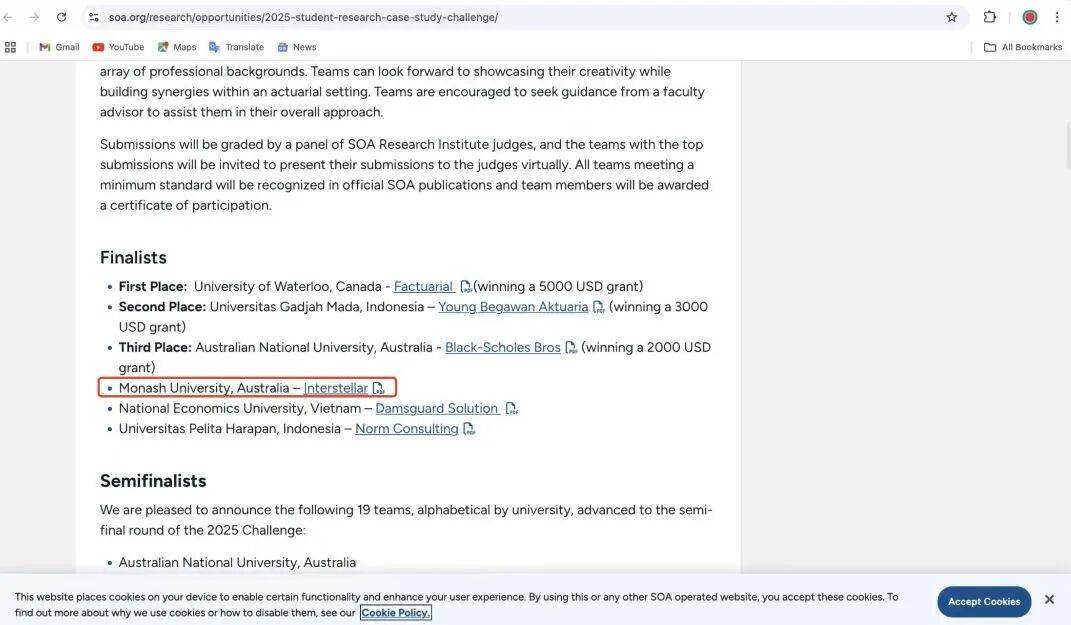
Task: Open the Cookie Policy link
Action: [x=395, y=613]
